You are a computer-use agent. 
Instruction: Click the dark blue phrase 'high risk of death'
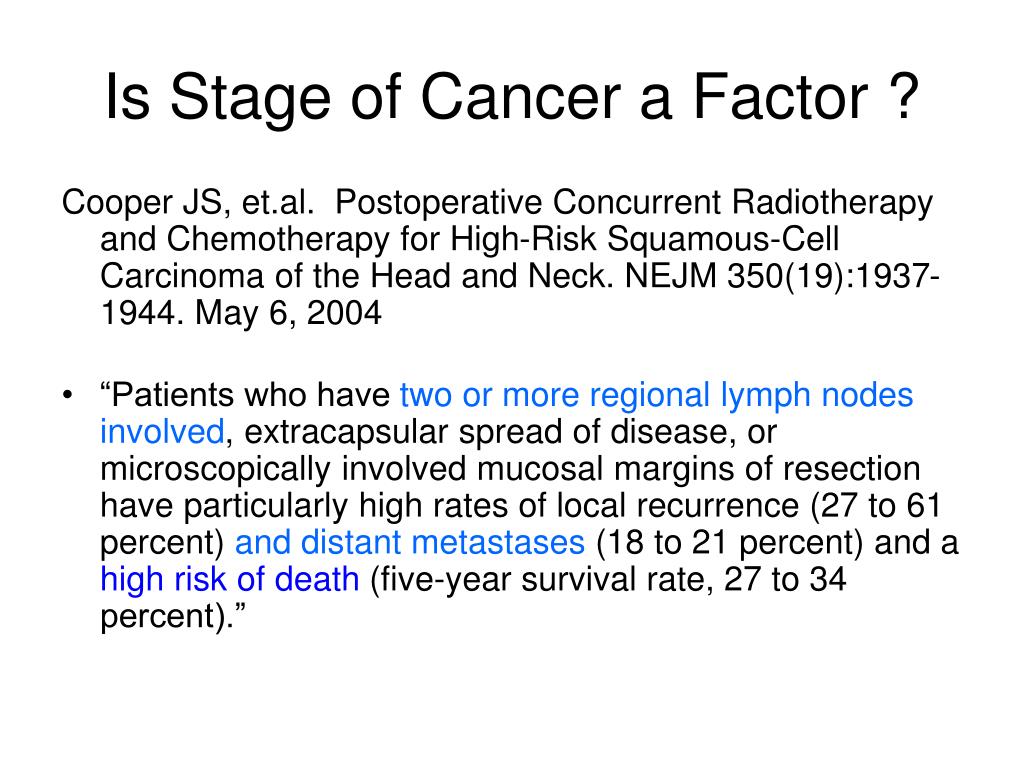point(230,580)
